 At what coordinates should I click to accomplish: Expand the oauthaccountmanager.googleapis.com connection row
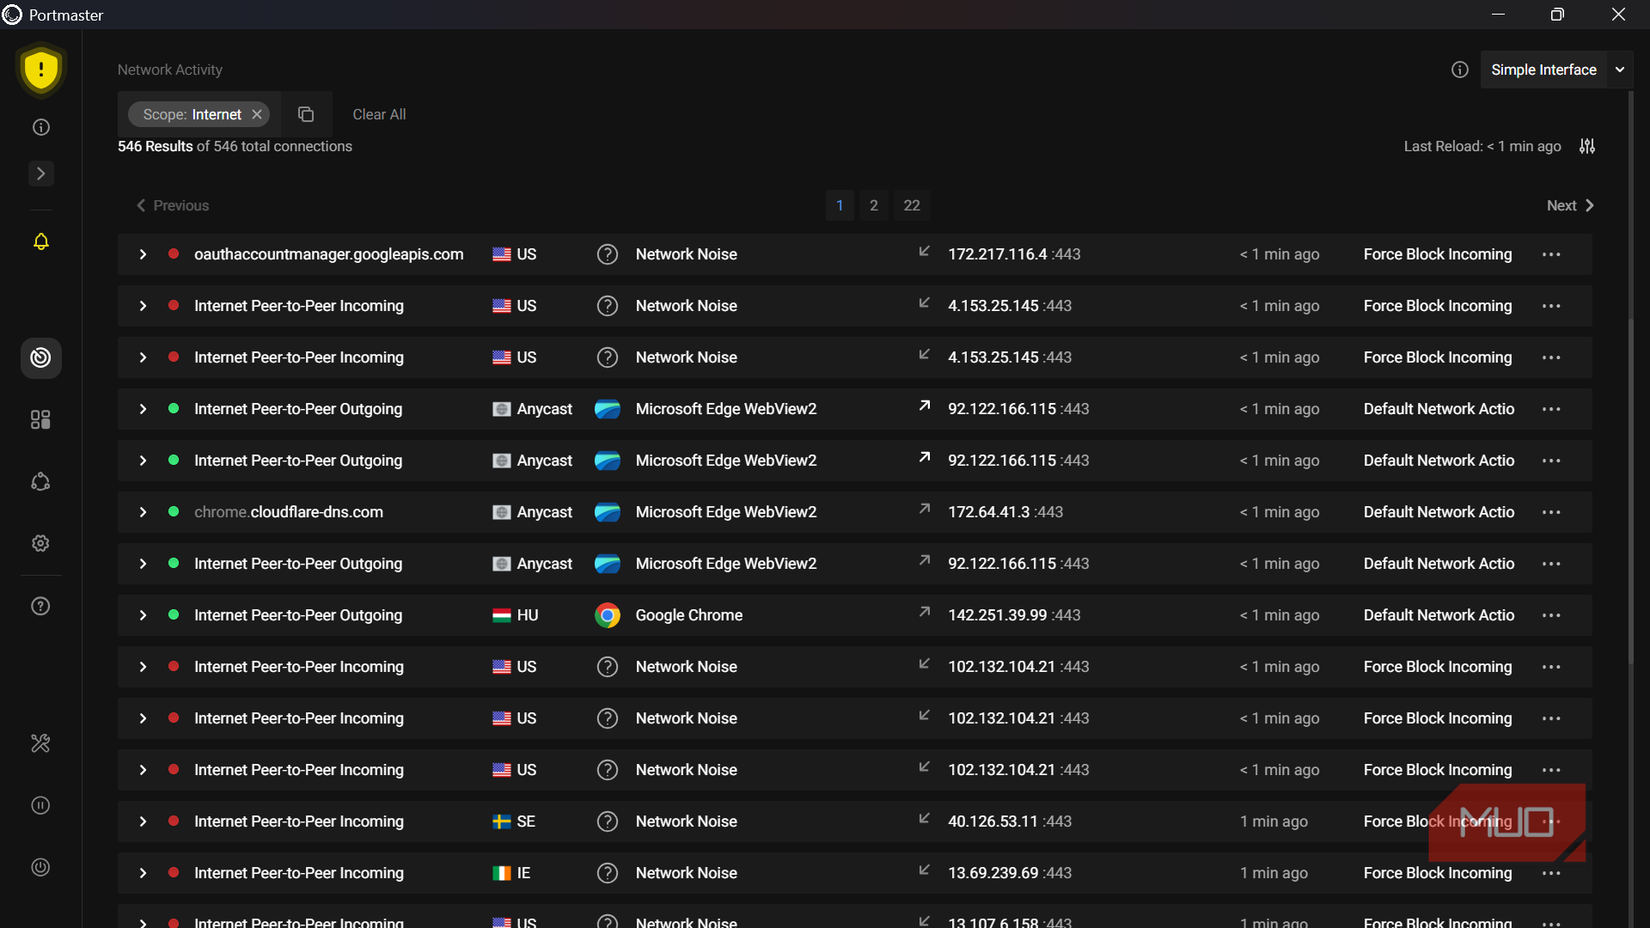[143, 254]
